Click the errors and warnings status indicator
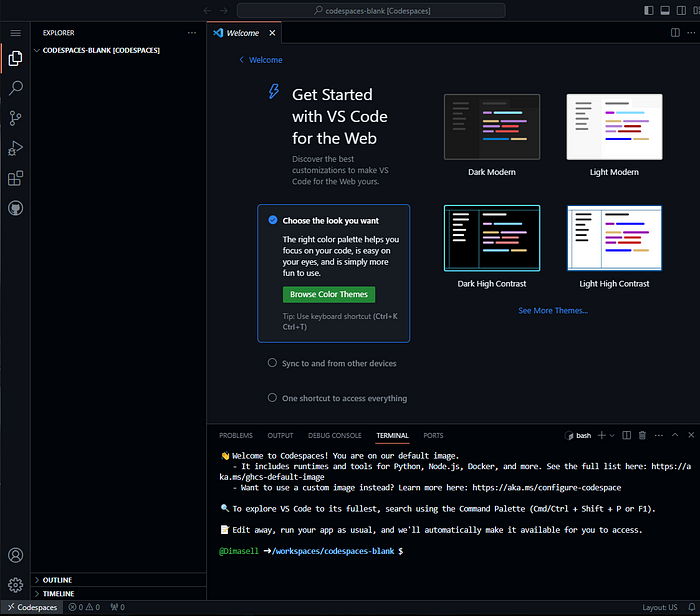 pos(84,607)
